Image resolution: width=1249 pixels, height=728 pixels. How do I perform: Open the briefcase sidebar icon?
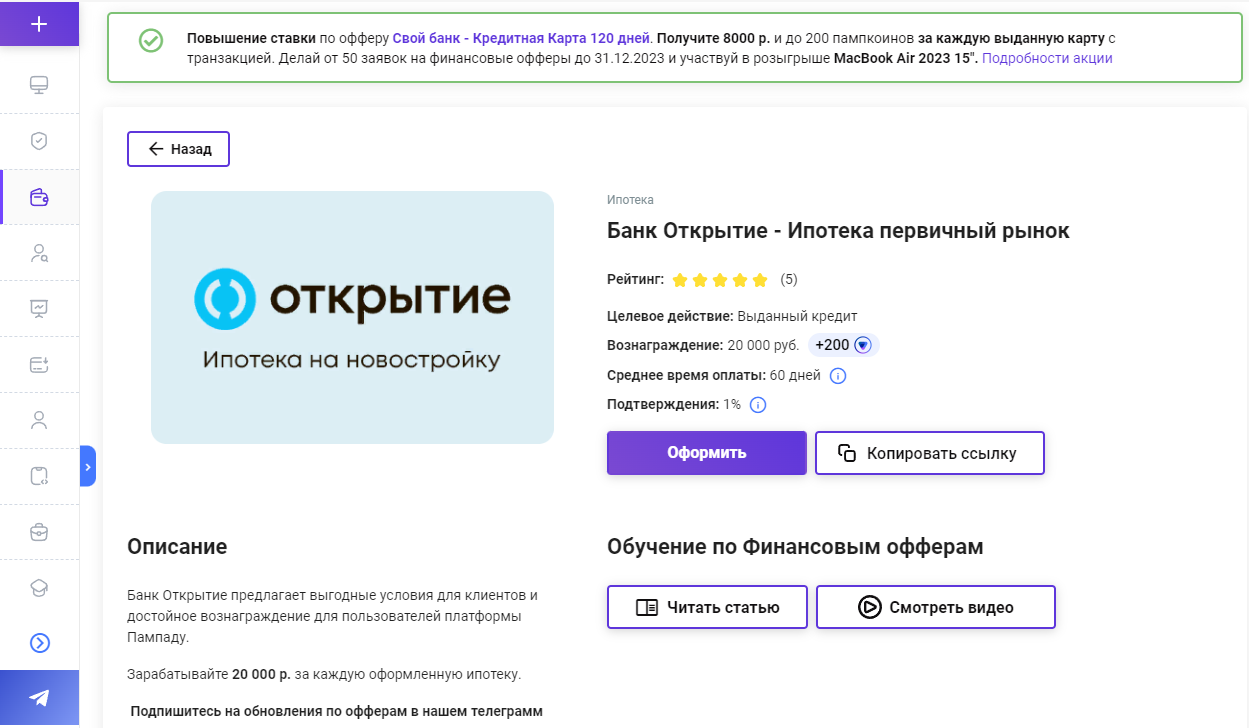39,531
